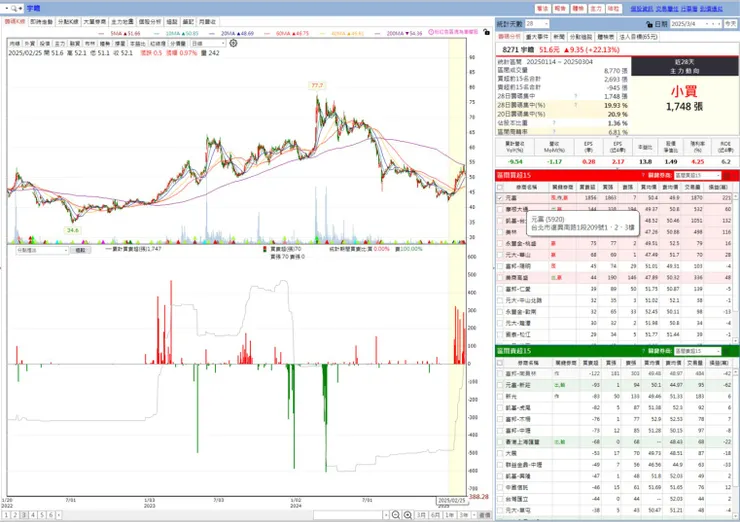Expand the page list arrow after 6
Viewport: 740px width, 522px height.
click(59, 515)
